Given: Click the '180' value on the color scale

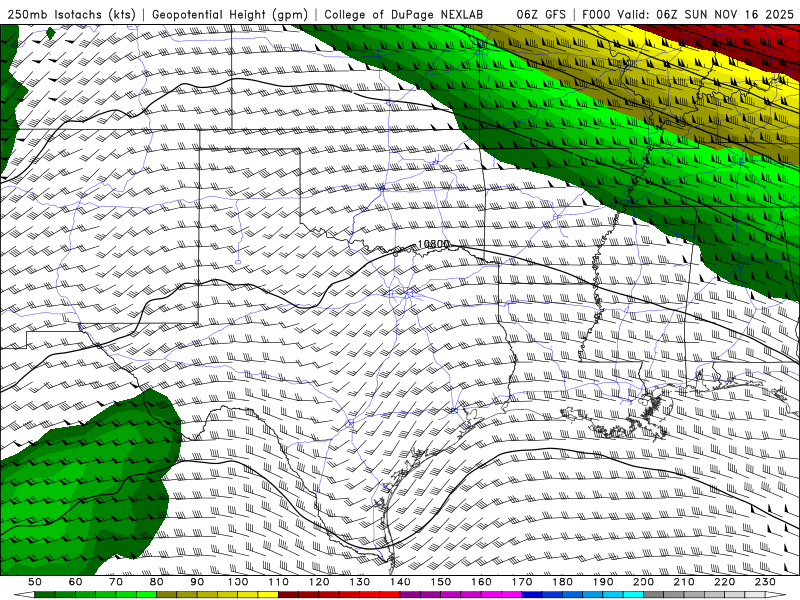Looking at the screenshot, I should 563,582.
